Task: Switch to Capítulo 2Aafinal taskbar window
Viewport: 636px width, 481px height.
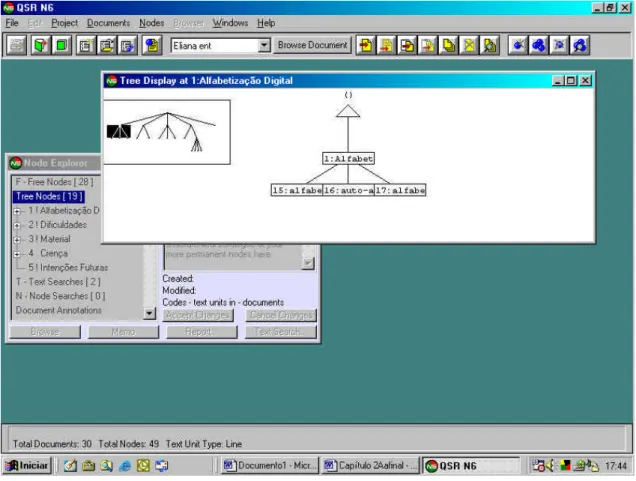Action: 371,466
